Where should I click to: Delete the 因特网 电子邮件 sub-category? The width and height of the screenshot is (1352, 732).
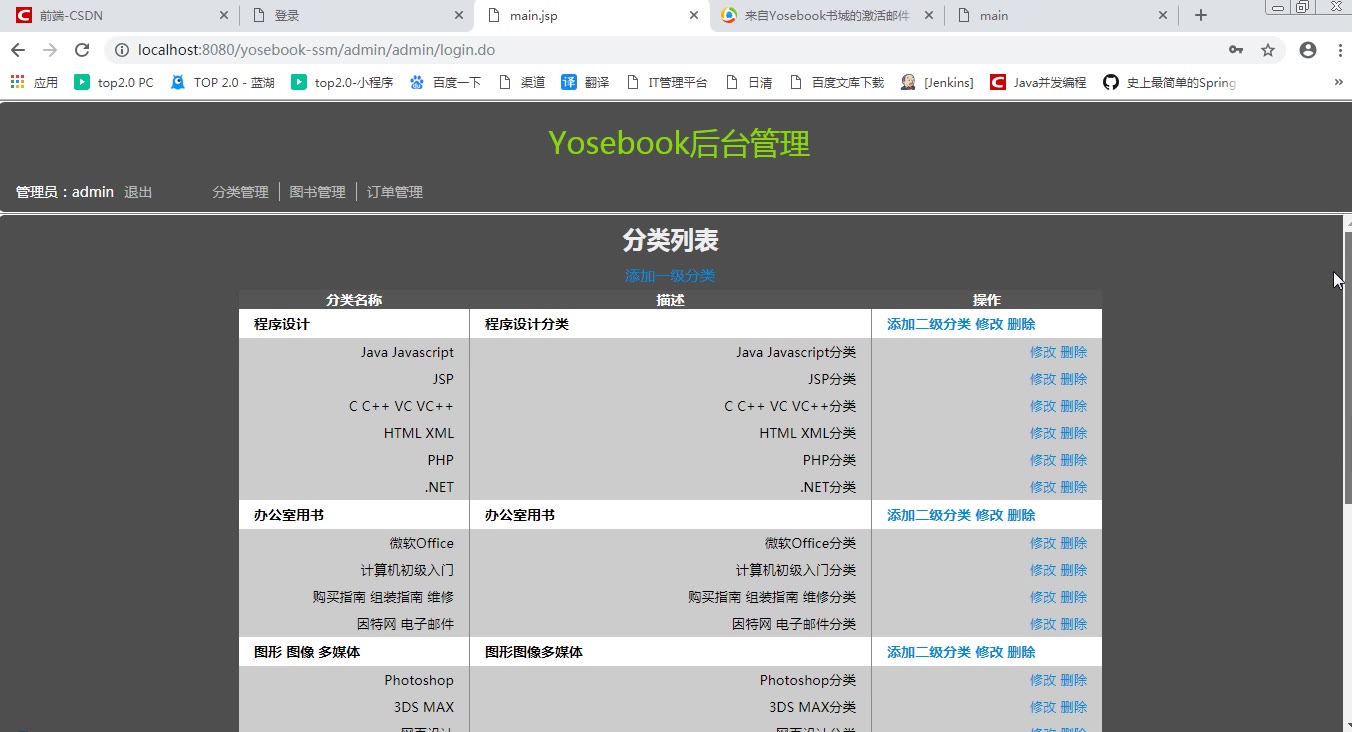tap(1073, 624)
